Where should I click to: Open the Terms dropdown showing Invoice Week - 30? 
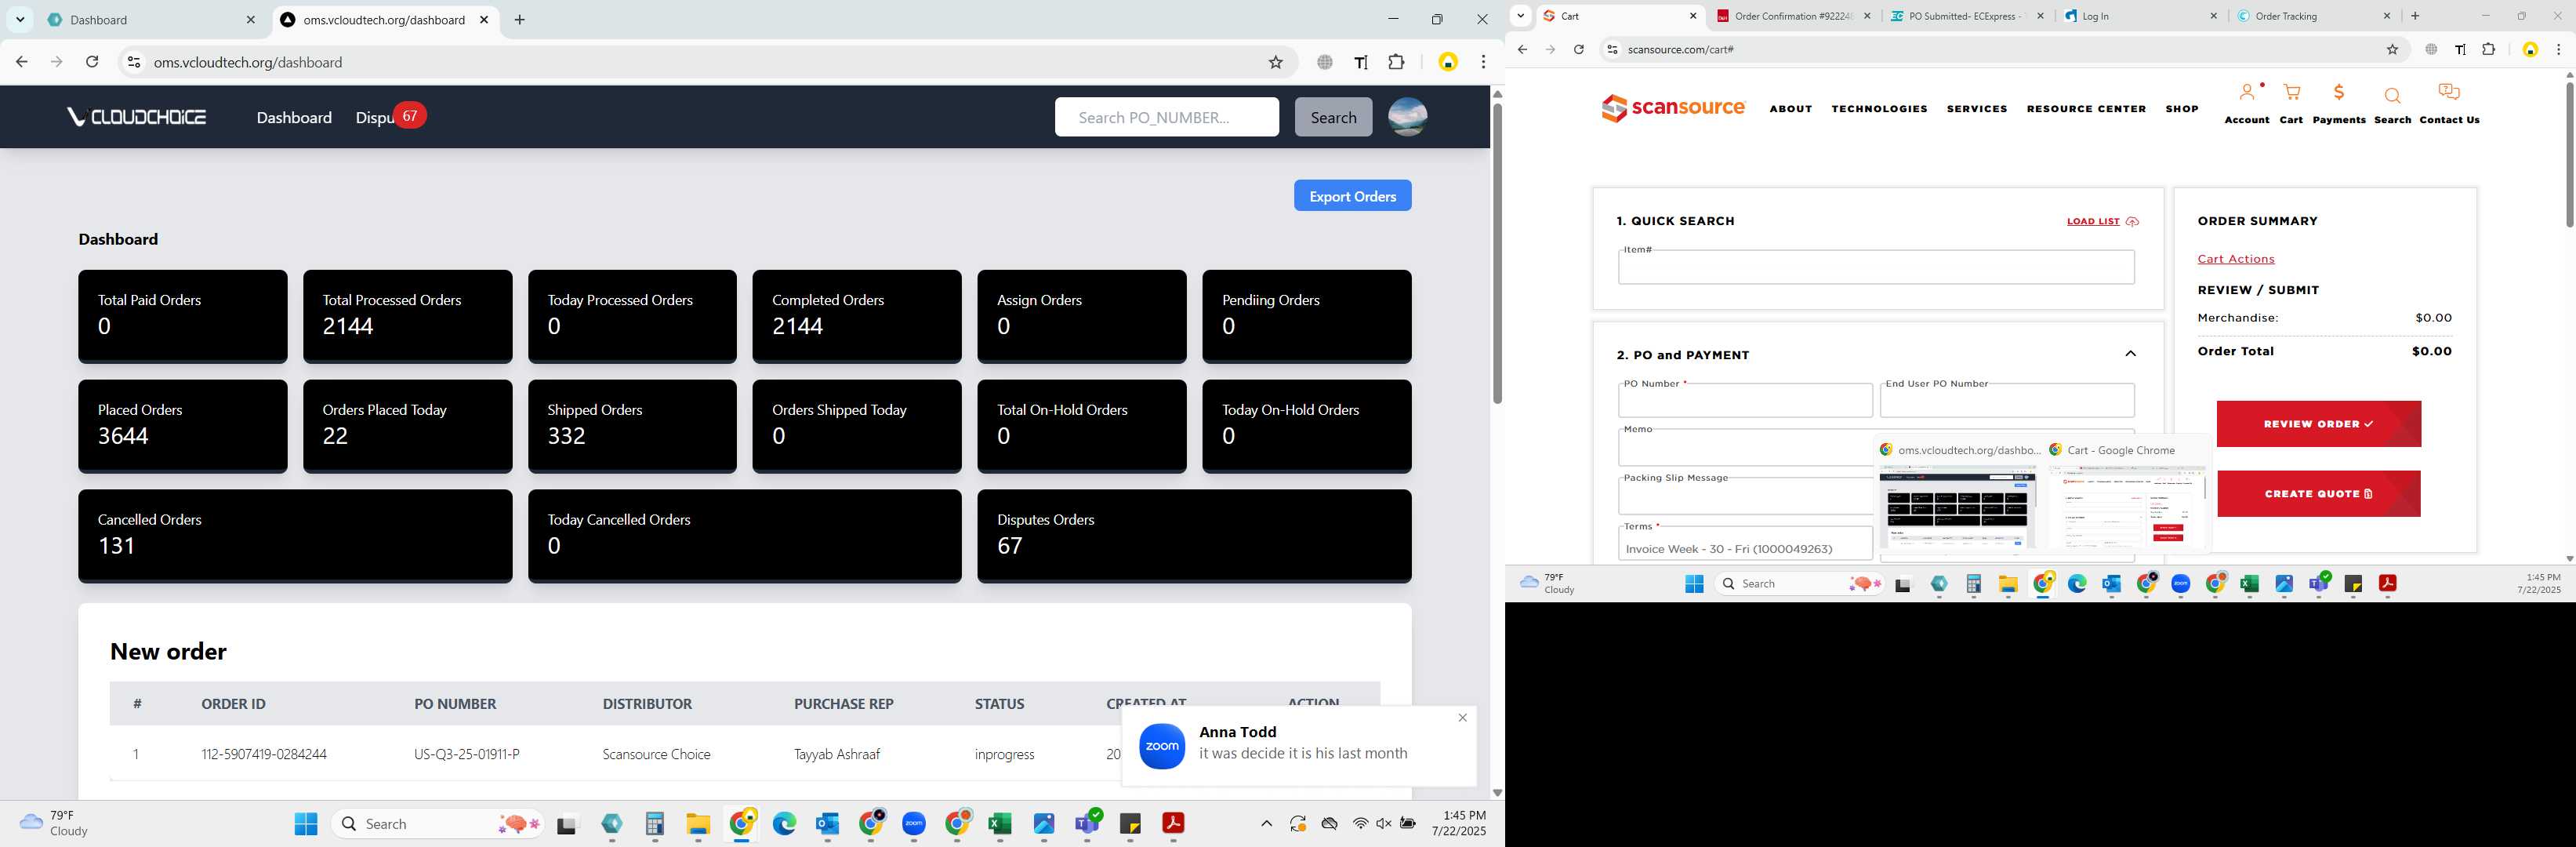[x=1745, y=543]
